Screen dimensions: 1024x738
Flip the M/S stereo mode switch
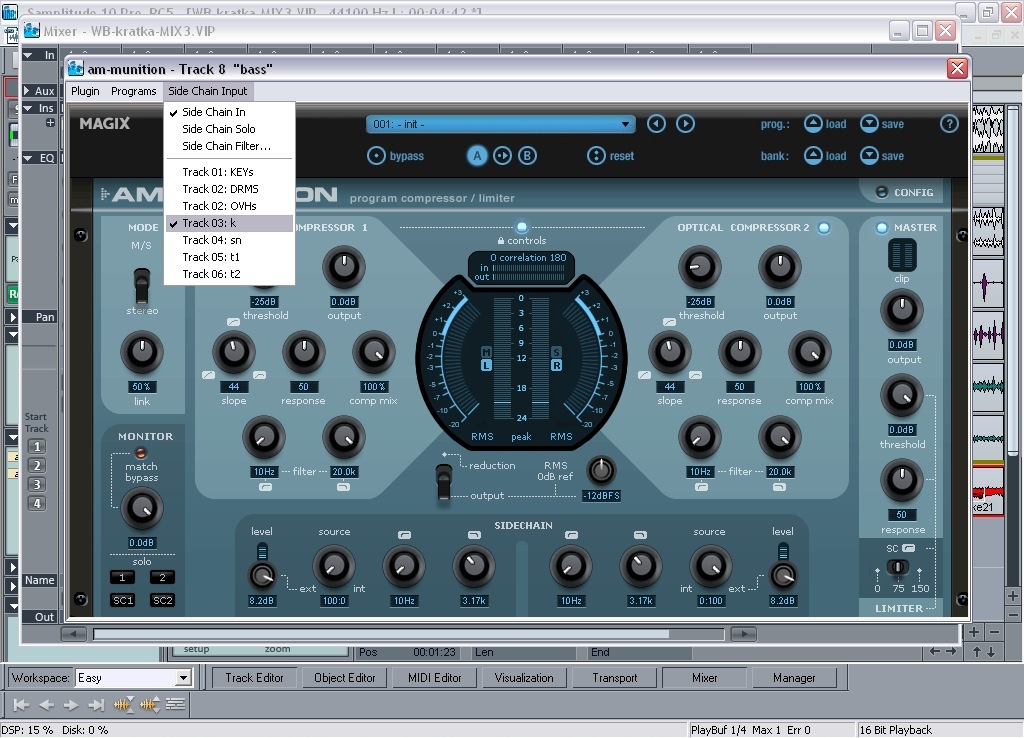coord(142,285)
